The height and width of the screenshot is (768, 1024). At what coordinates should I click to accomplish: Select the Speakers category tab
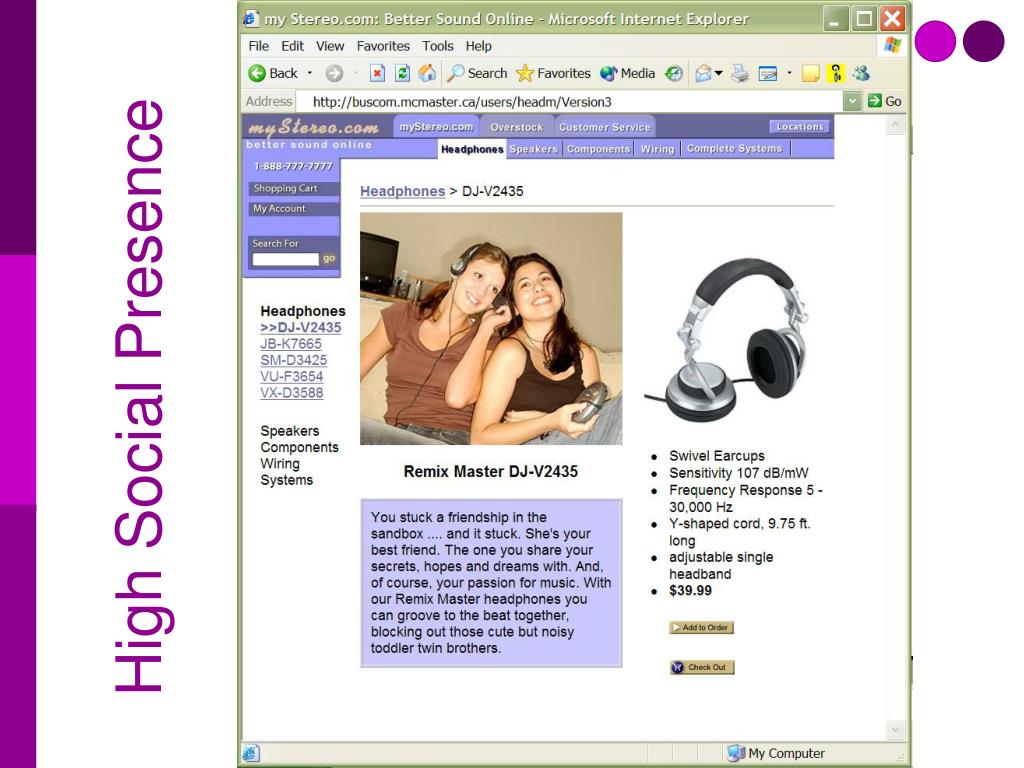(x=534, y=149)
